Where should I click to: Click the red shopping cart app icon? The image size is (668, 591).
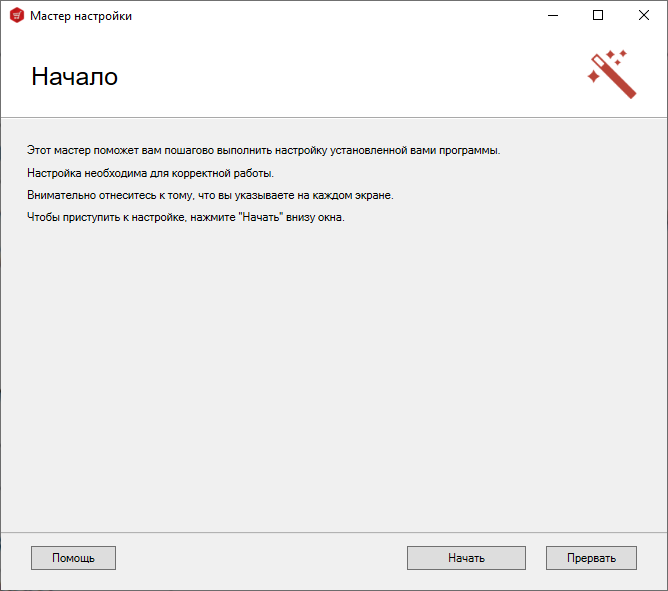pyautogui.click(x=17, y=15)
